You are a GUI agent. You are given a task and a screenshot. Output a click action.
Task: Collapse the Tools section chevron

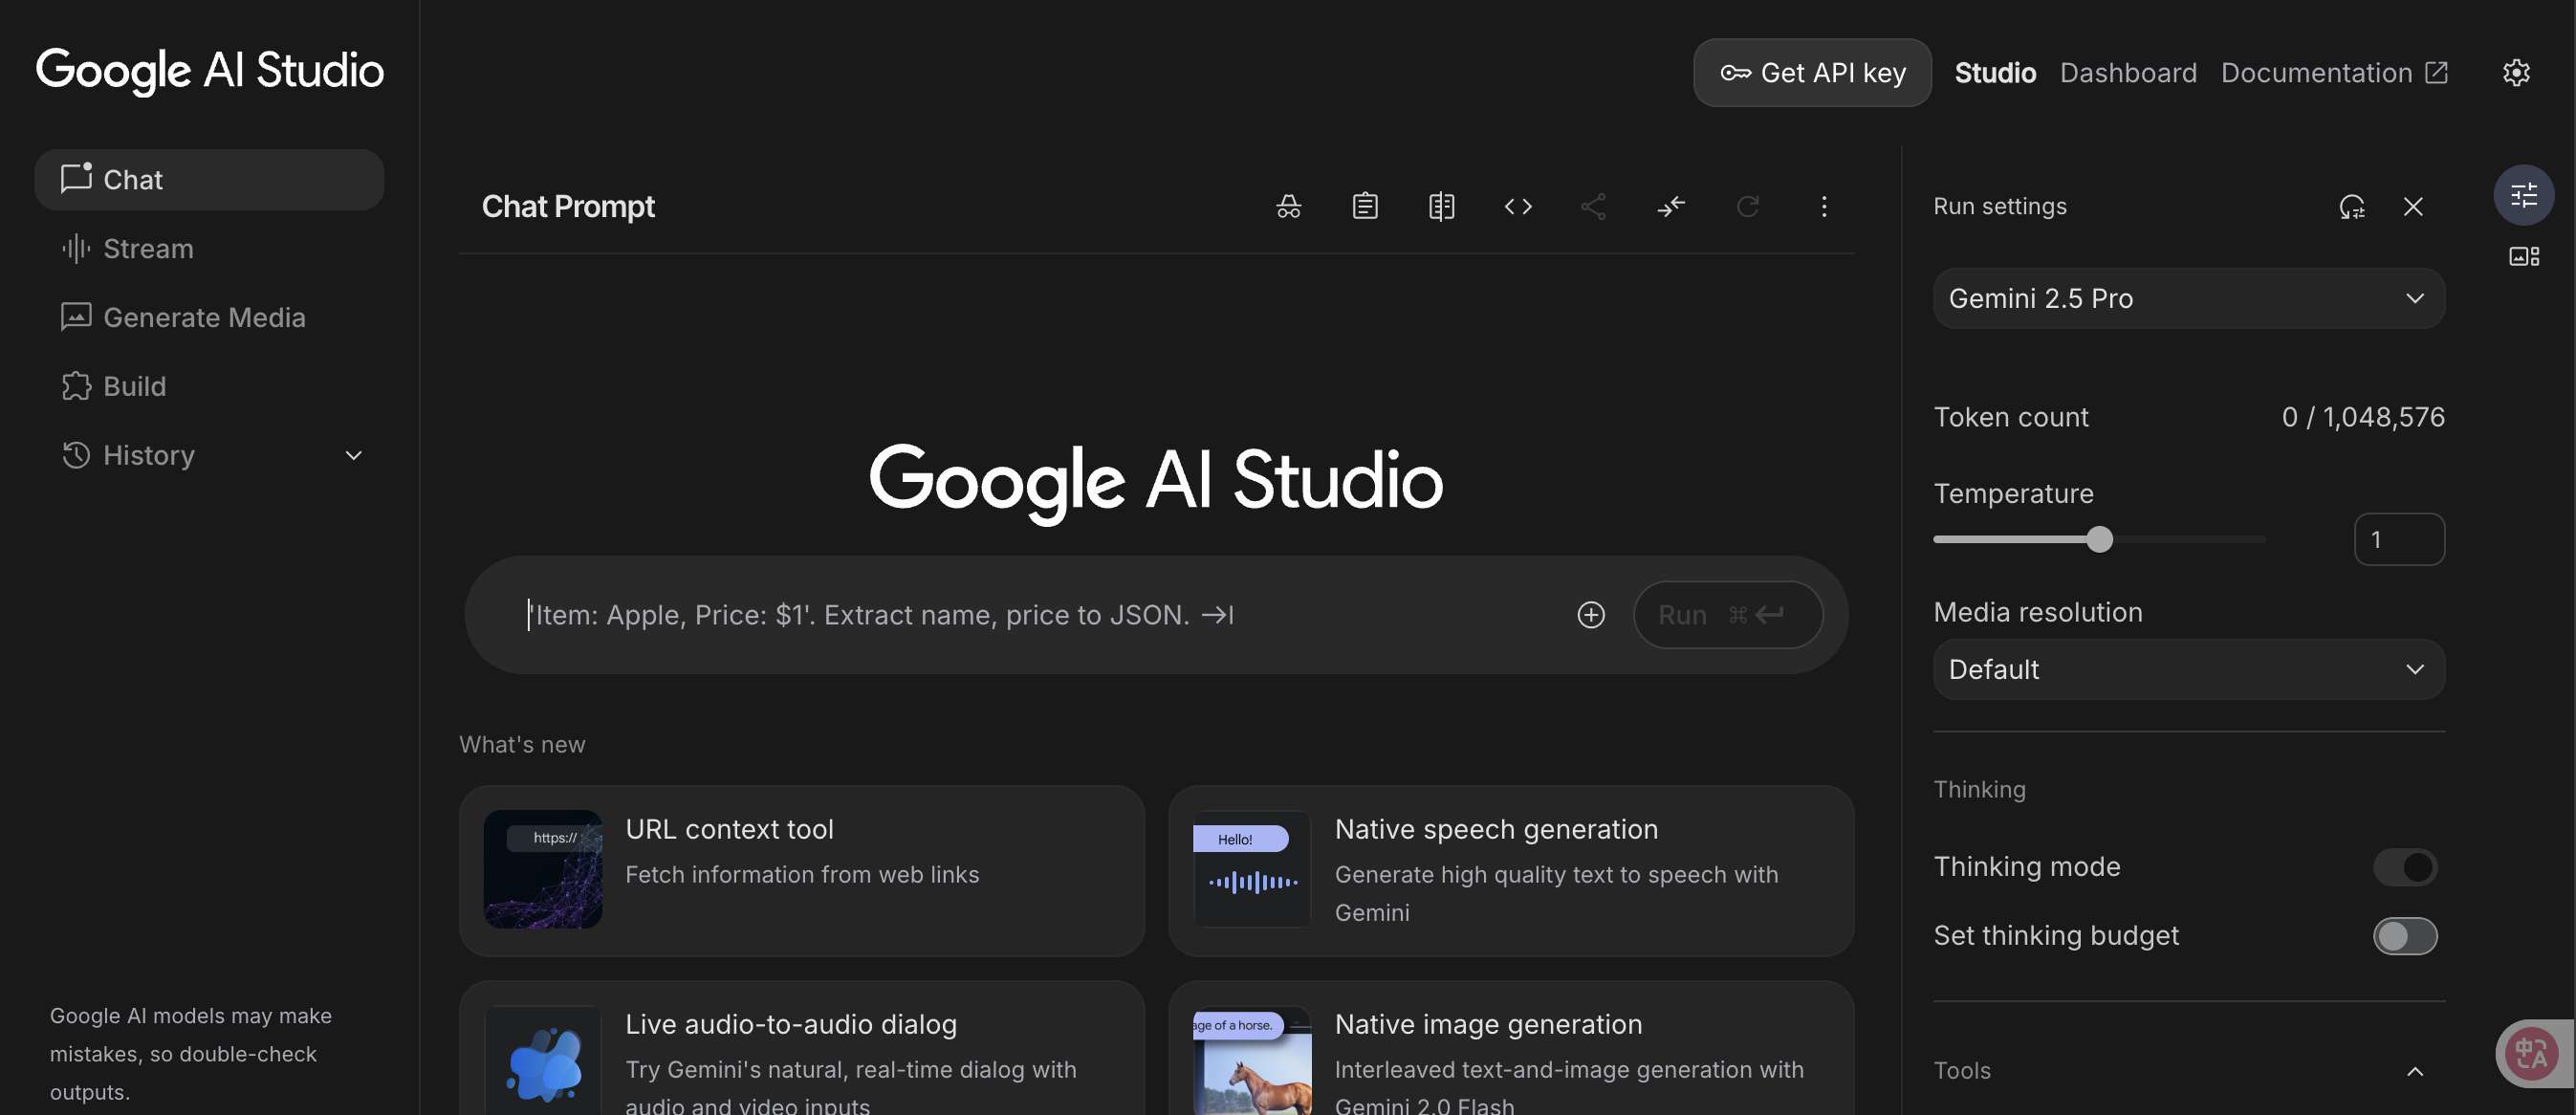click(x=2414, y=1071)
